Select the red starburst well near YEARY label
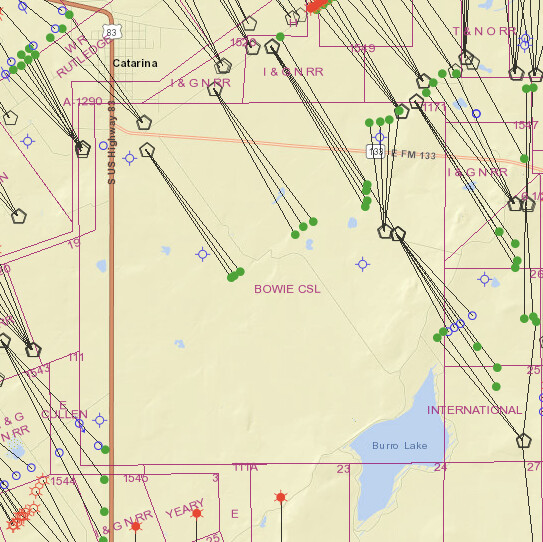543x542 pixels. point(197,513)
